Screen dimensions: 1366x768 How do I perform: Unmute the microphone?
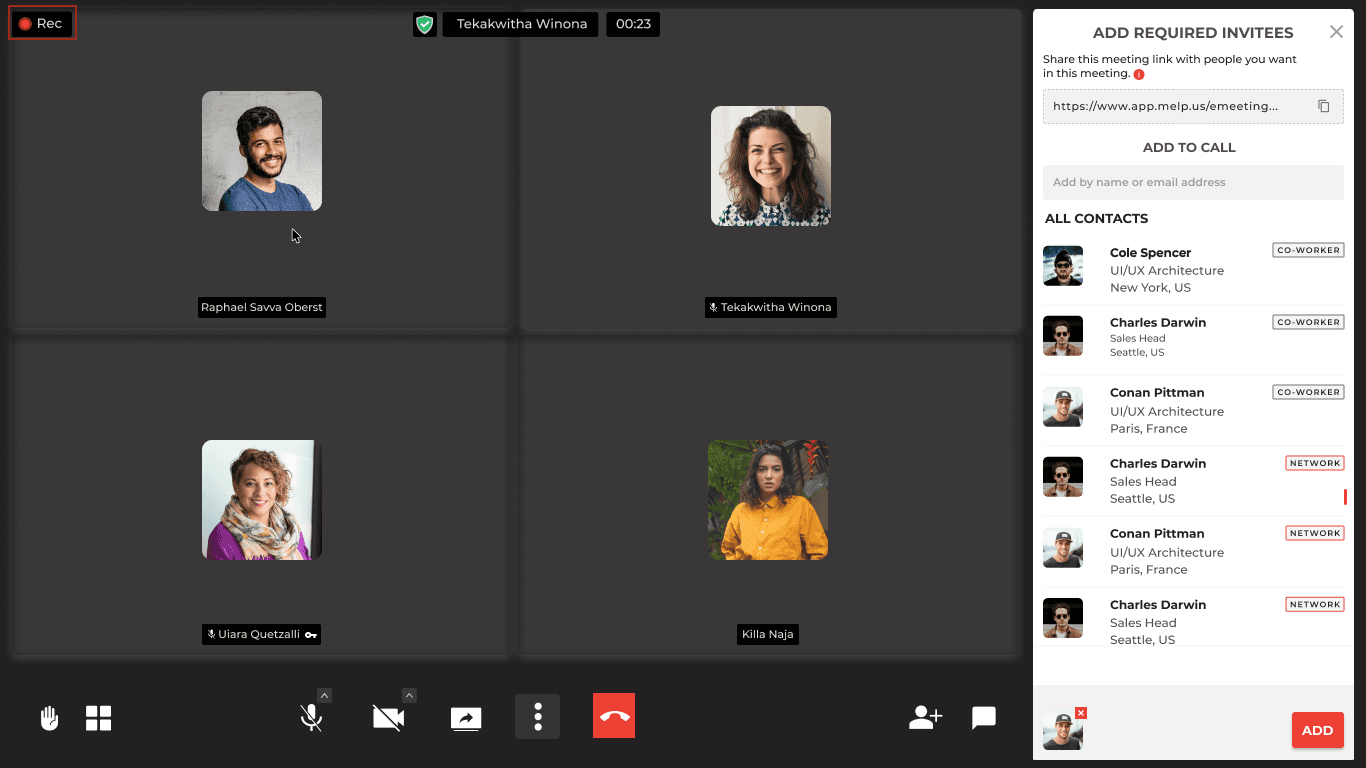coord(311,718)
